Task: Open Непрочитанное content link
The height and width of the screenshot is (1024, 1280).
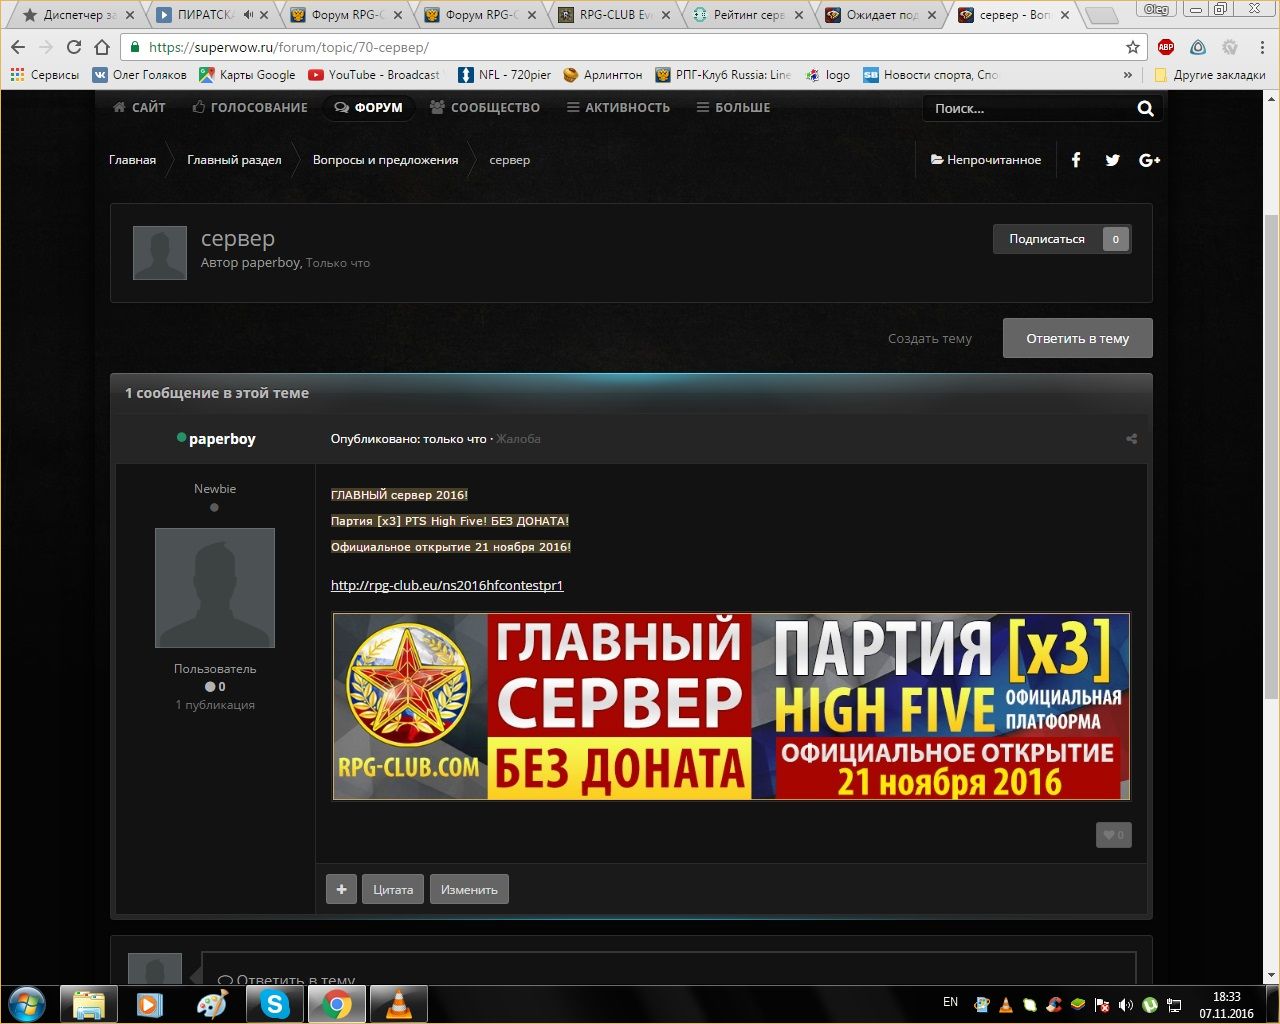Action: point(986,160)
